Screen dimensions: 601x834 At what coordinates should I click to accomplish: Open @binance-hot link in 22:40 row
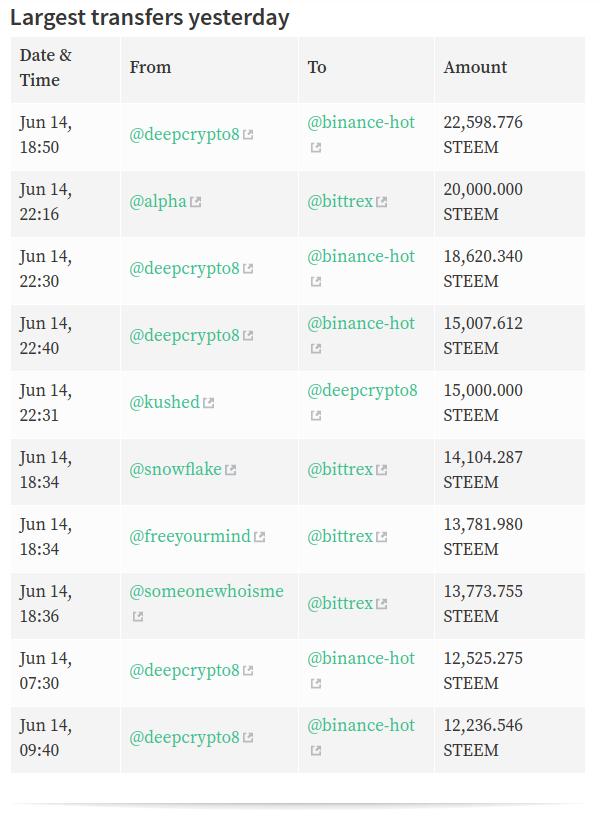click(x=361, y=323)
